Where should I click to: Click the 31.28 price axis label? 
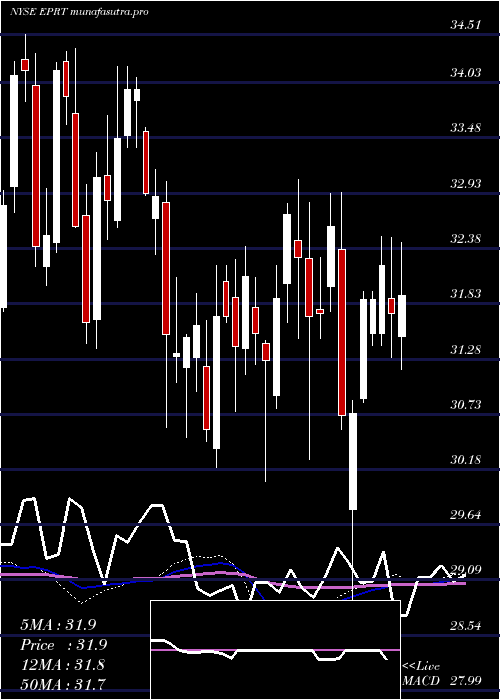point(465,350)
